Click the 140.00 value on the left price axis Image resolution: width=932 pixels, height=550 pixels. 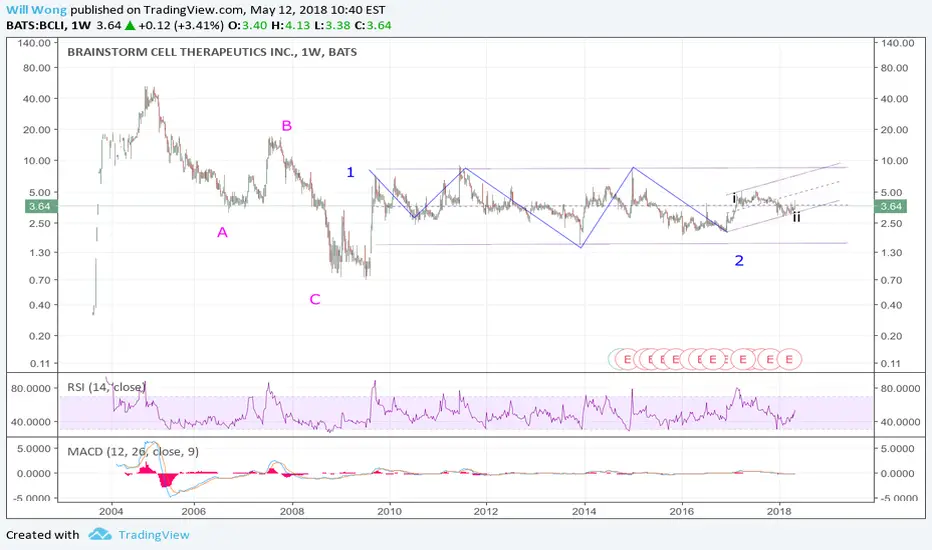[x=34, y=43]
